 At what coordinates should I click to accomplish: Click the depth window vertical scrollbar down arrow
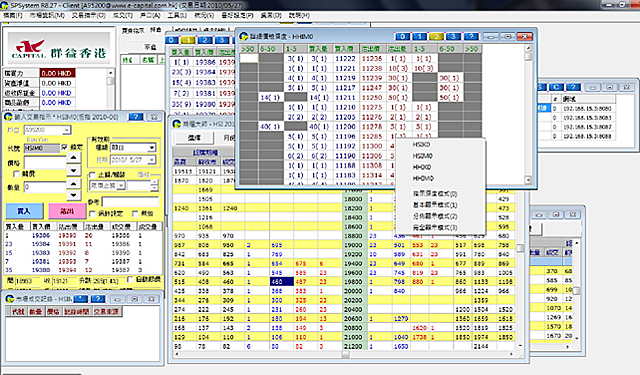pyautogui.click(x=528, y=180)
